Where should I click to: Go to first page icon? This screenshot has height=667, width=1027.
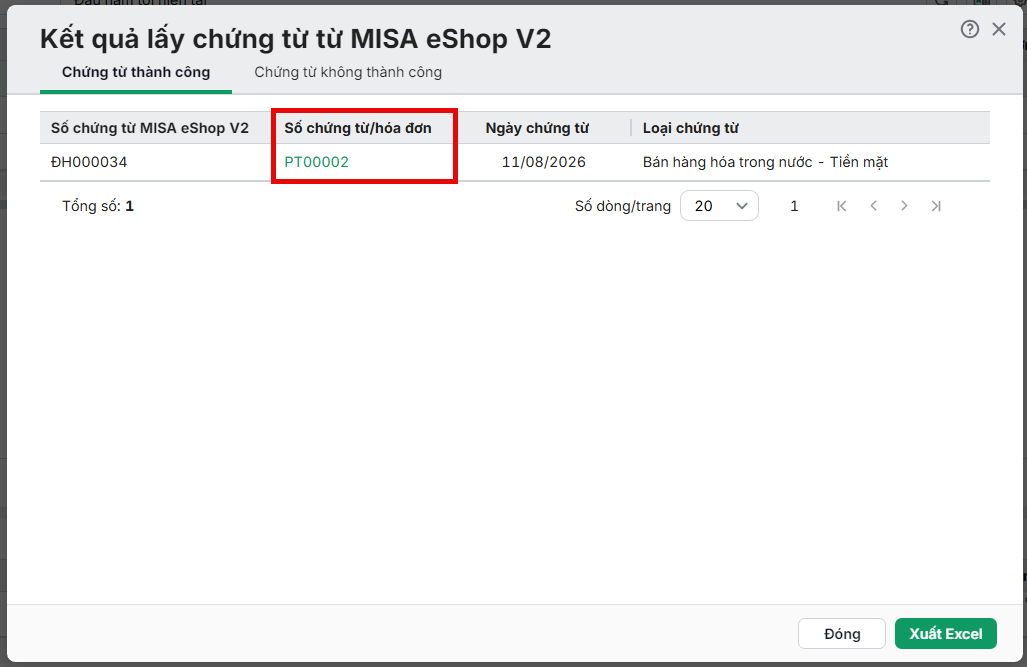(842, 206)
